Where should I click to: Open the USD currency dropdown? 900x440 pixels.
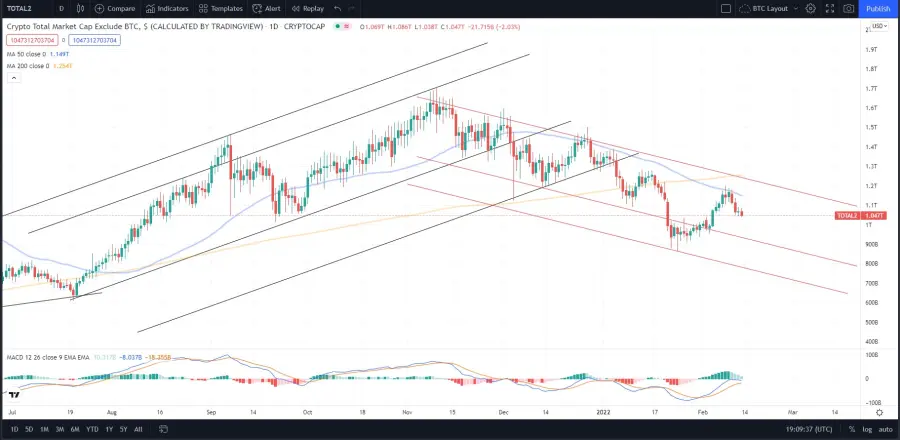coord(879,26)
